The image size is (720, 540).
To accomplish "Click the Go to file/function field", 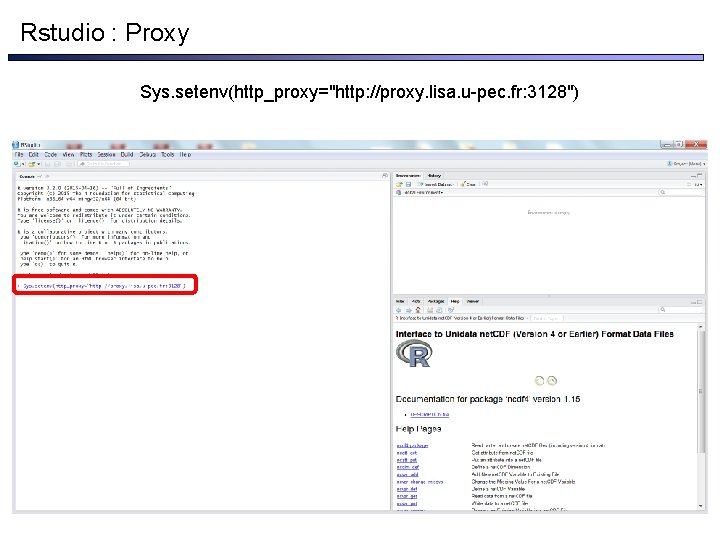I will point(104,164).
